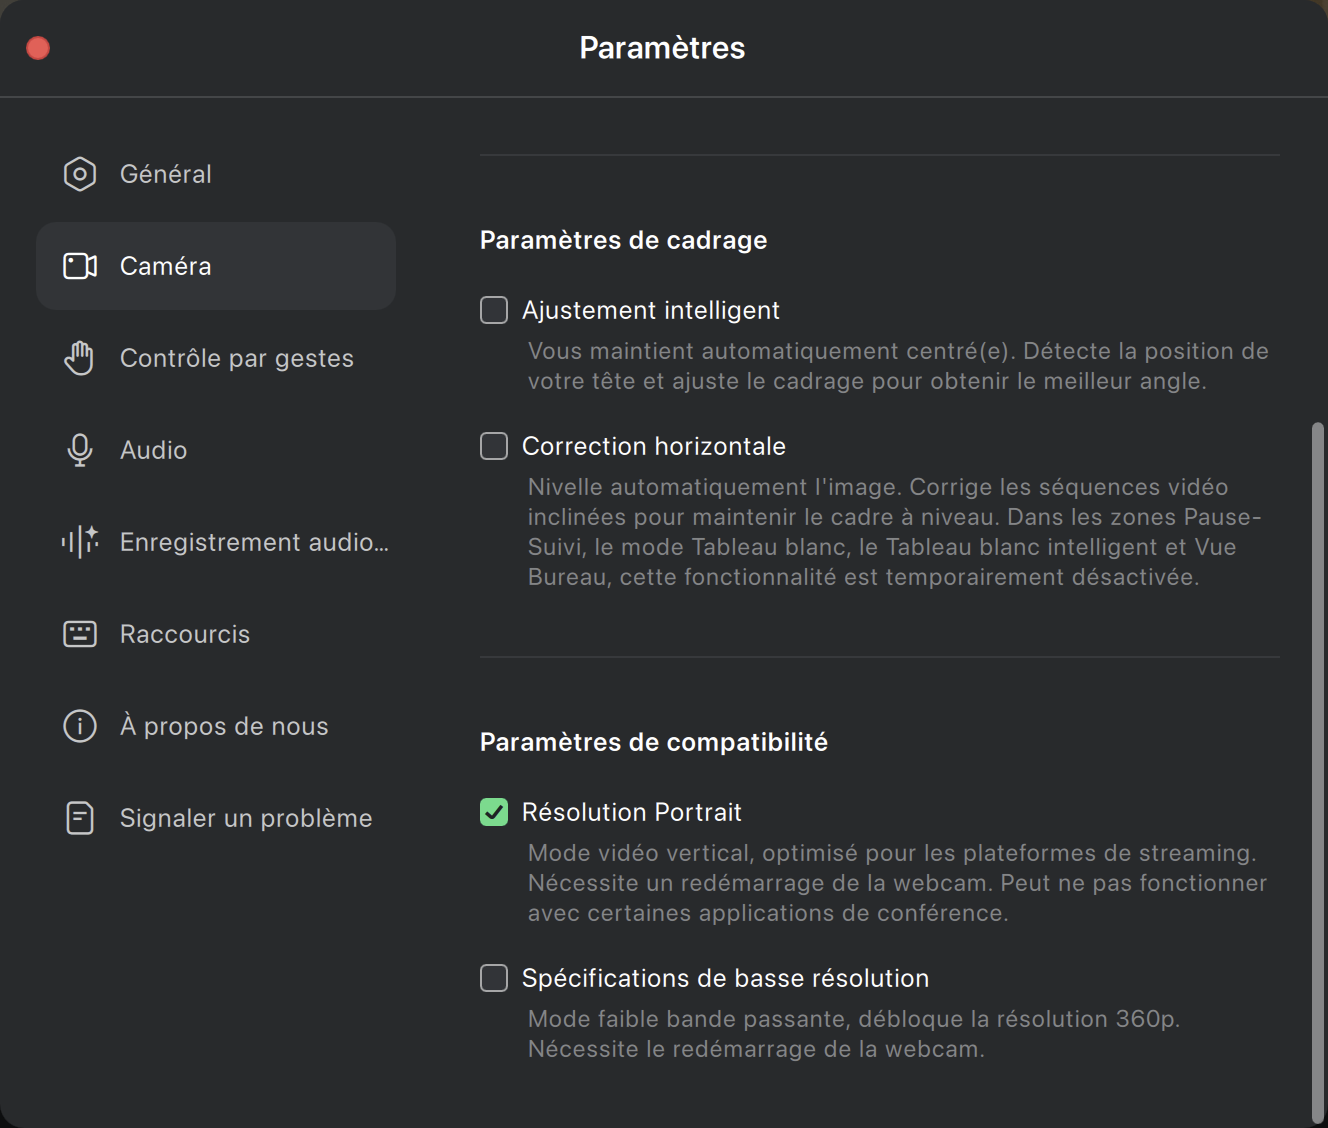Select the Raccourcis menu entry

tap(185, 634)
